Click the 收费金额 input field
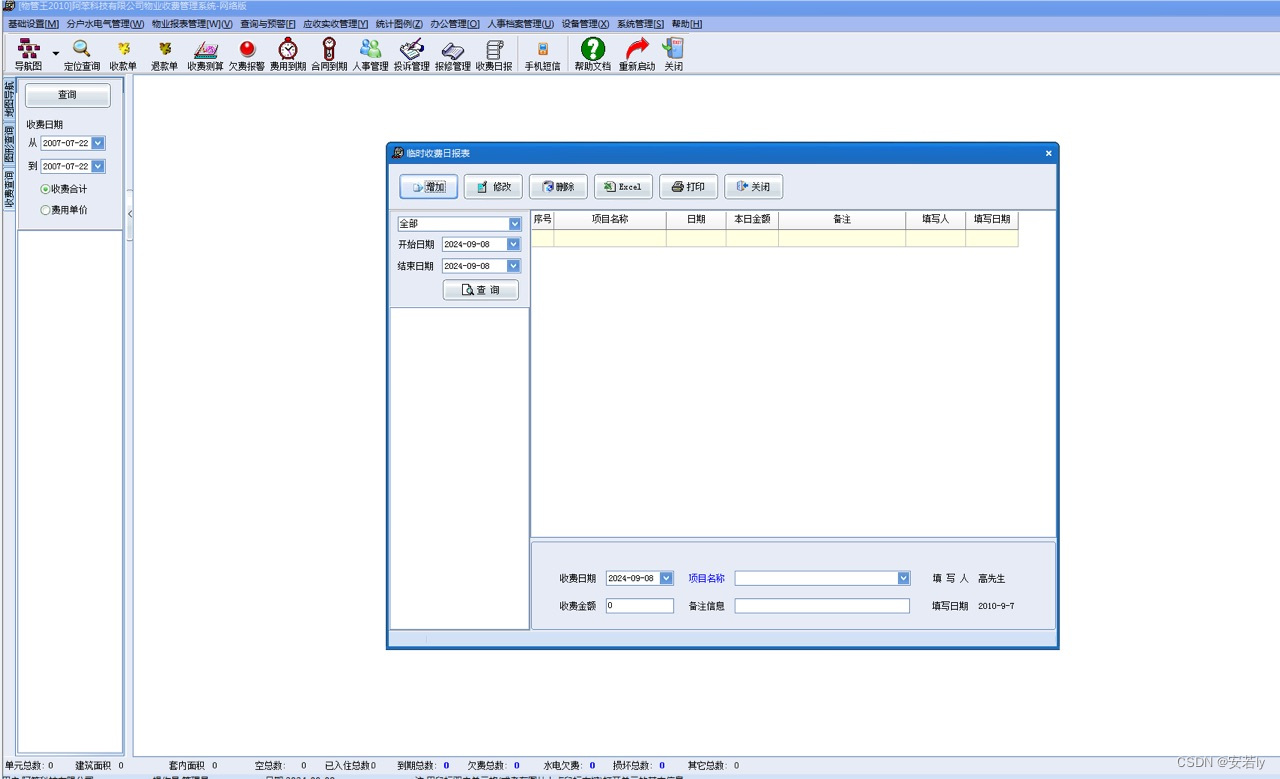 pos(640,606)
